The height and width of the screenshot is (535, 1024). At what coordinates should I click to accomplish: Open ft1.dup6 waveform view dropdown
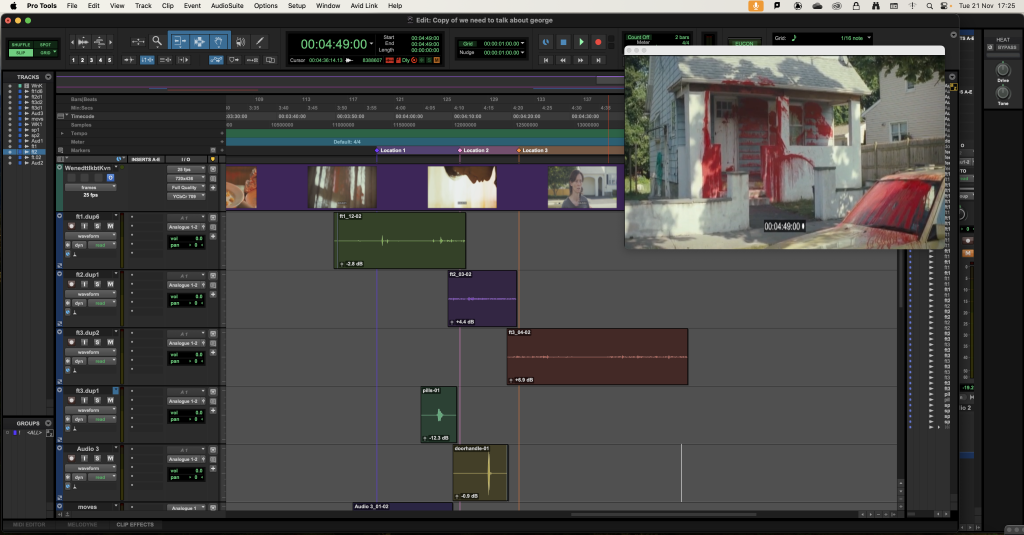[90, 236]
